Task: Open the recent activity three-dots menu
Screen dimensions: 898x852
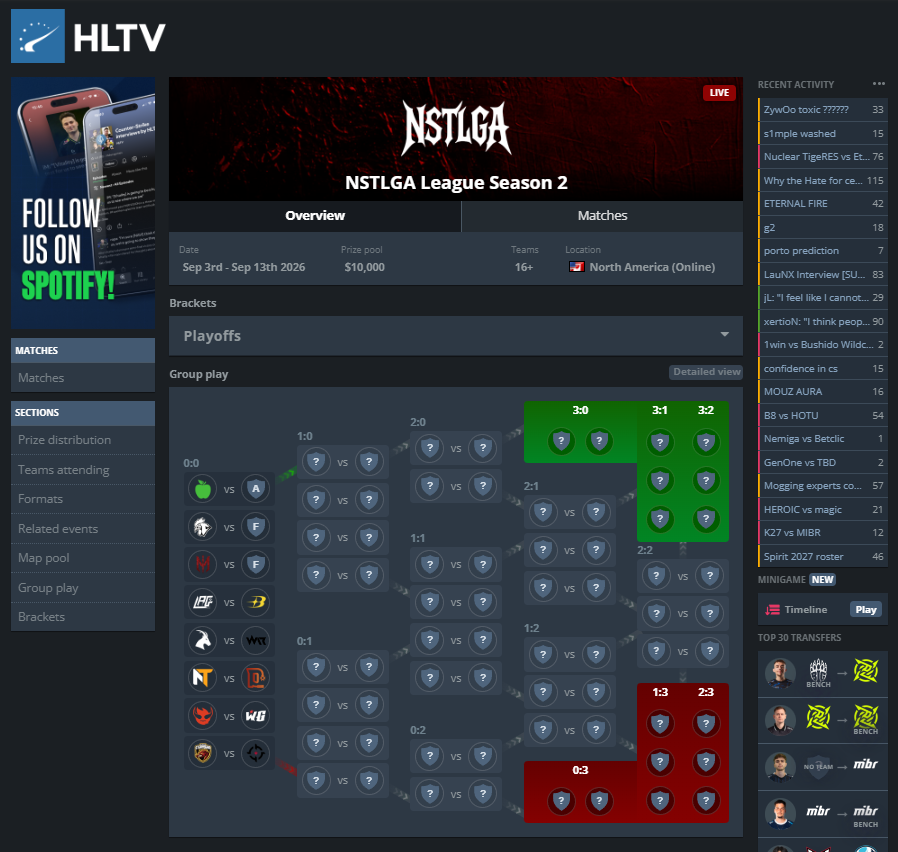Action: point(879,84)
